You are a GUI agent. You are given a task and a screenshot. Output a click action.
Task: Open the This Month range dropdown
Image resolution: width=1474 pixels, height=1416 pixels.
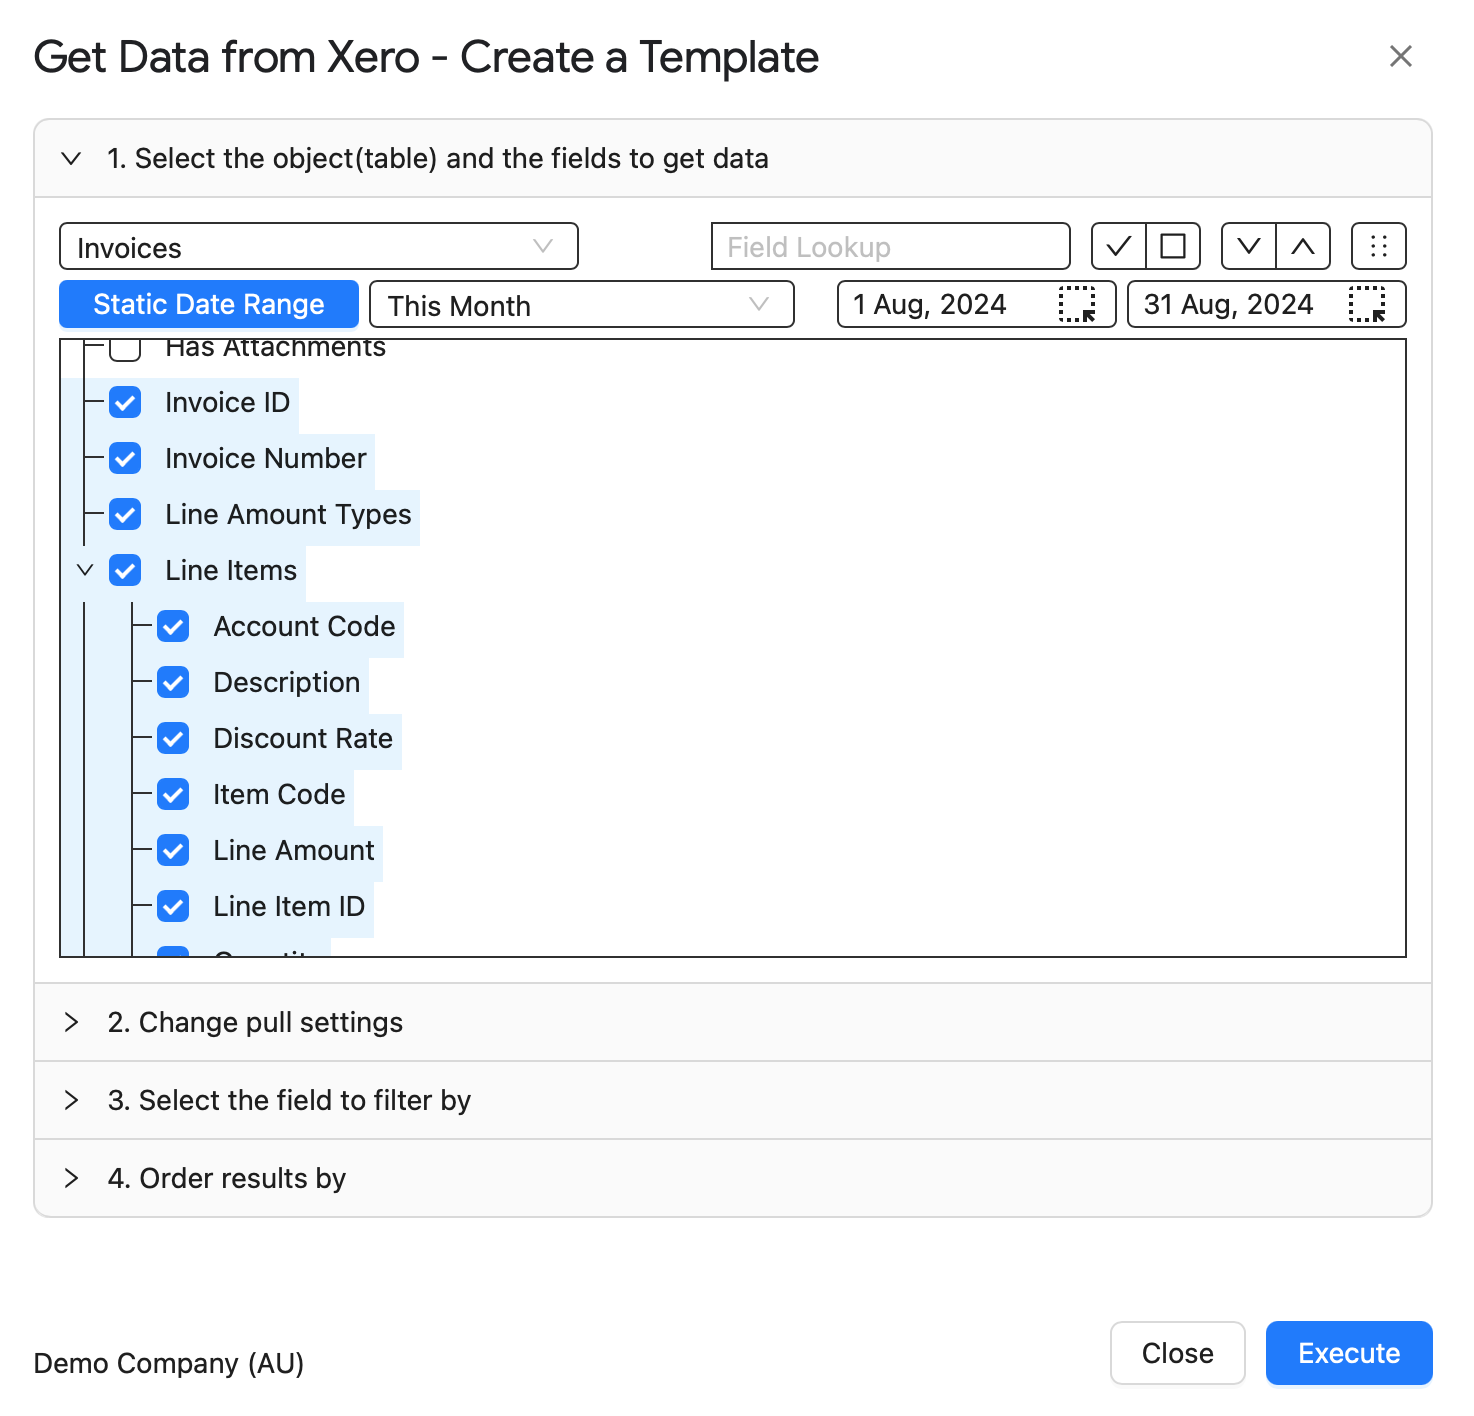click(582, 304)
